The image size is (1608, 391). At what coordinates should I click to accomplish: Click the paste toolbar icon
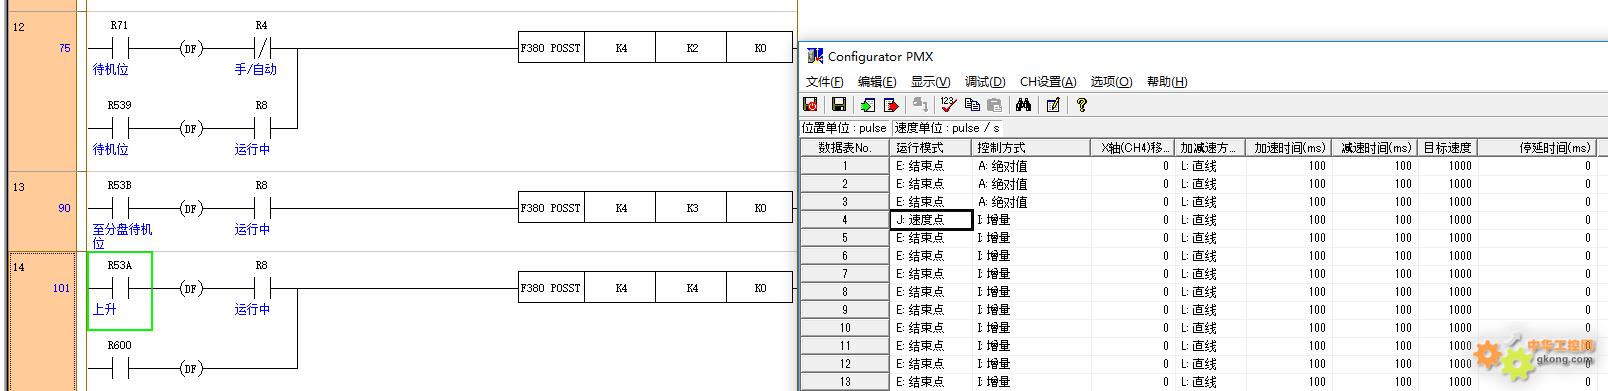(995, 104)
